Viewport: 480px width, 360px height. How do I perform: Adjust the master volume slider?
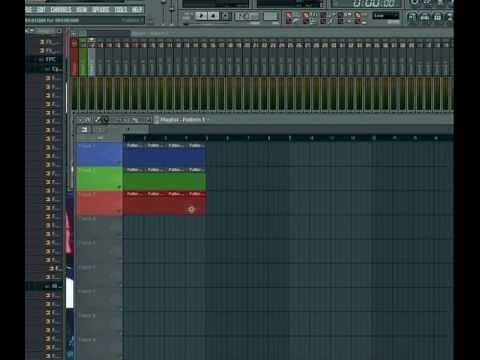pyautogui.click(x=163, y=12)
